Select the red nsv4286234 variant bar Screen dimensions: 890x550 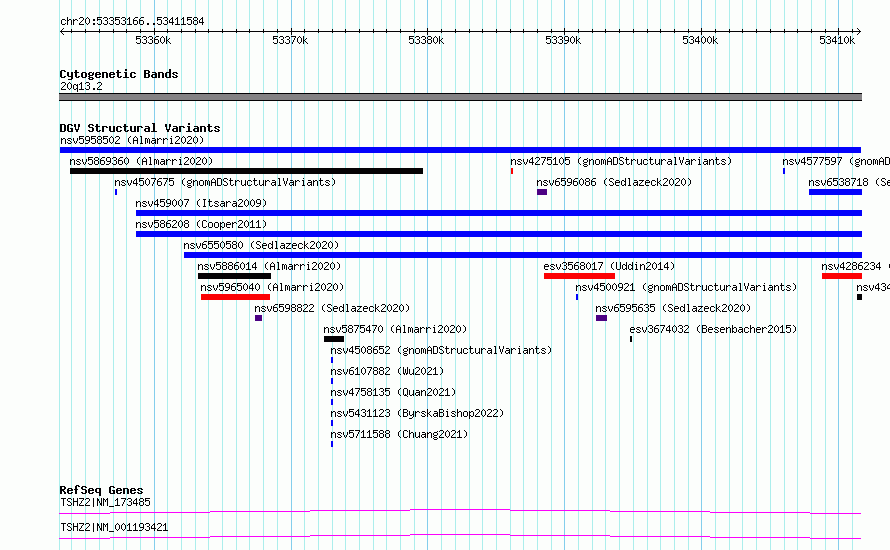(x=842, y=276)
